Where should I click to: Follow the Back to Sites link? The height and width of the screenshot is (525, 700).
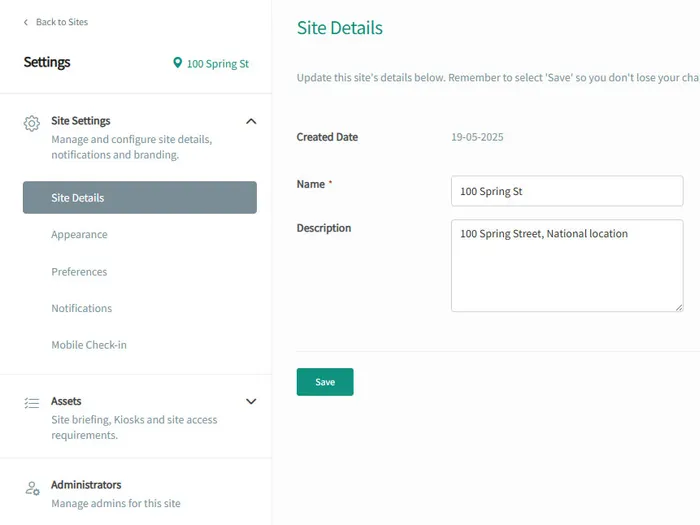pos(61,22)
